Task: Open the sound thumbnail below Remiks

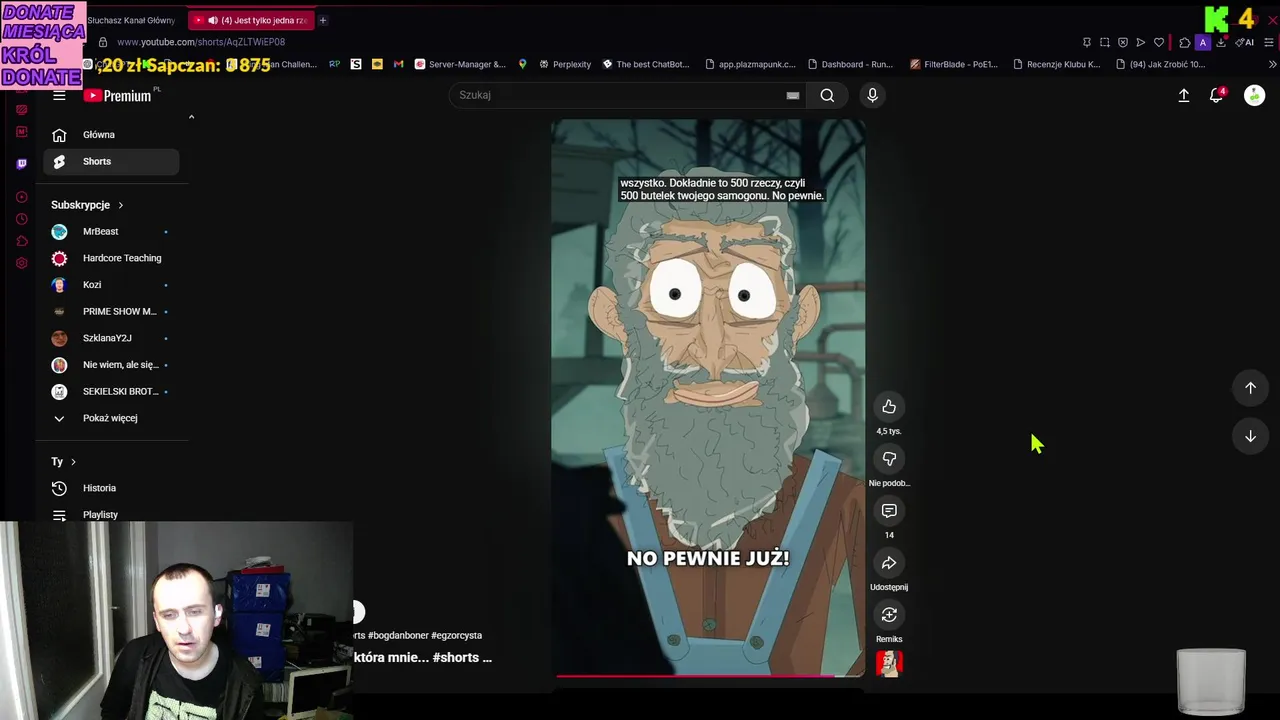Action: (x=889, y=663)
